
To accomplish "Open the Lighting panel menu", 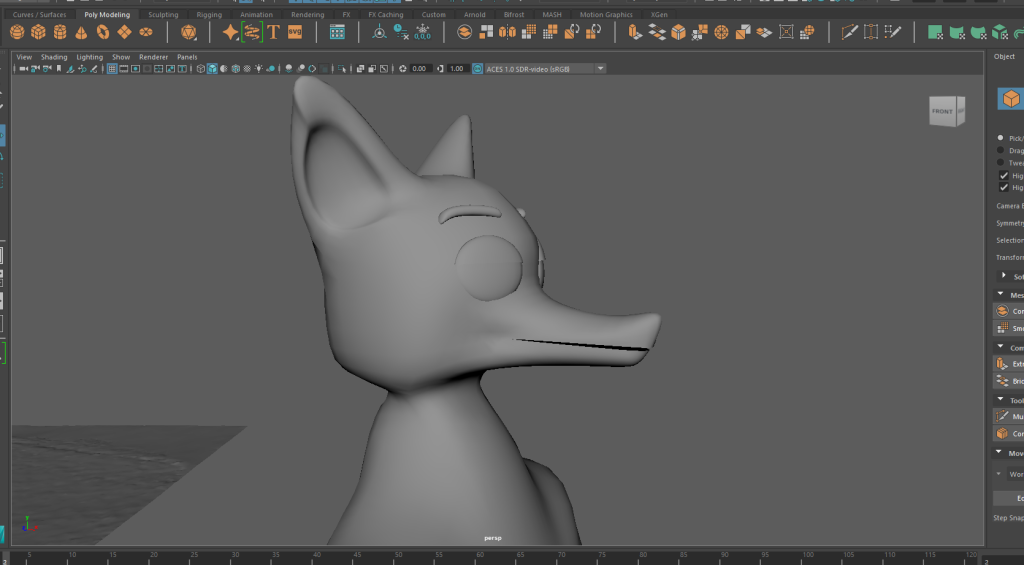I will pyautogui.click(x=89, y=57).
